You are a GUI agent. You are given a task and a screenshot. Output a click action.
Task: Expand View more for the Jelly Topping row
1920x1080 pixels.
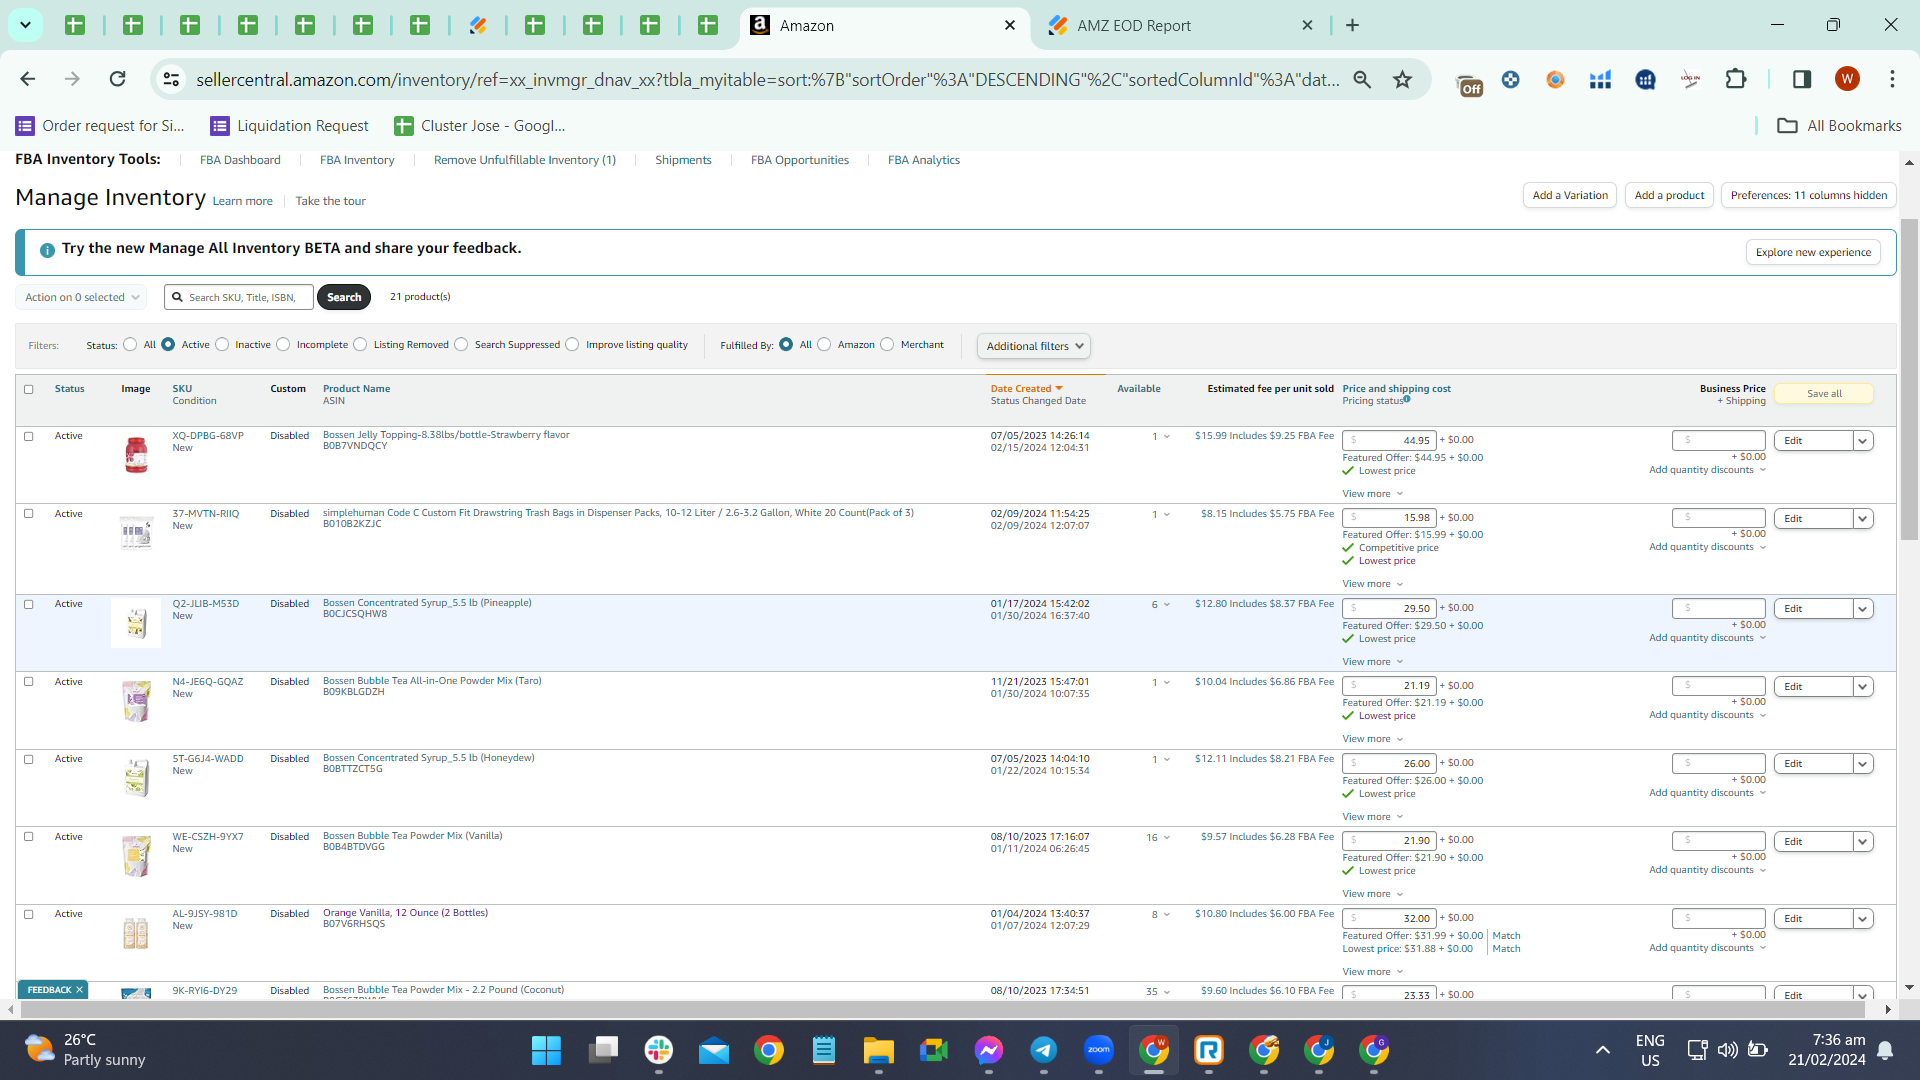coord(1373,494)
